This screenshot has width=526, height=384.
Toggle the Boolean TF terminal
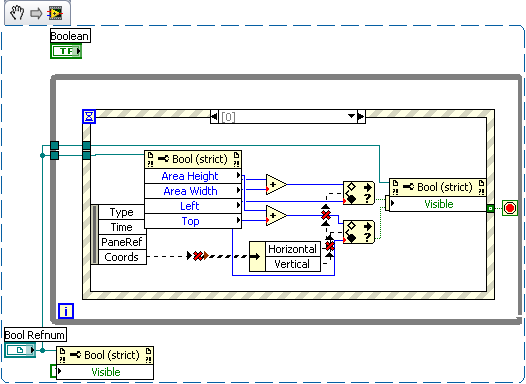(66, 51)
